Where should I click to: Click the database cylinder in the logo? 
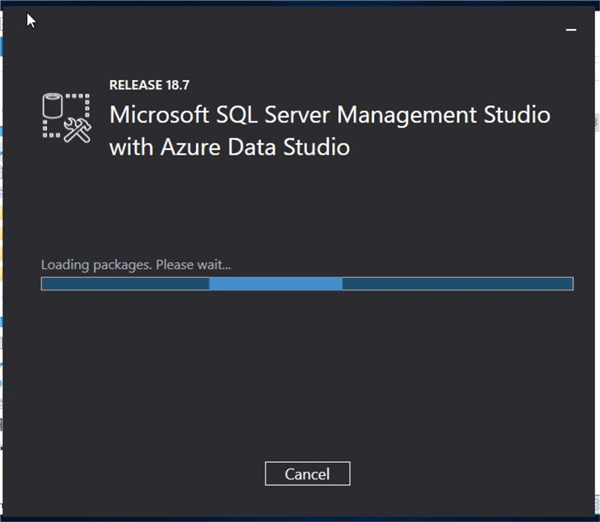[x=54, y=105]
